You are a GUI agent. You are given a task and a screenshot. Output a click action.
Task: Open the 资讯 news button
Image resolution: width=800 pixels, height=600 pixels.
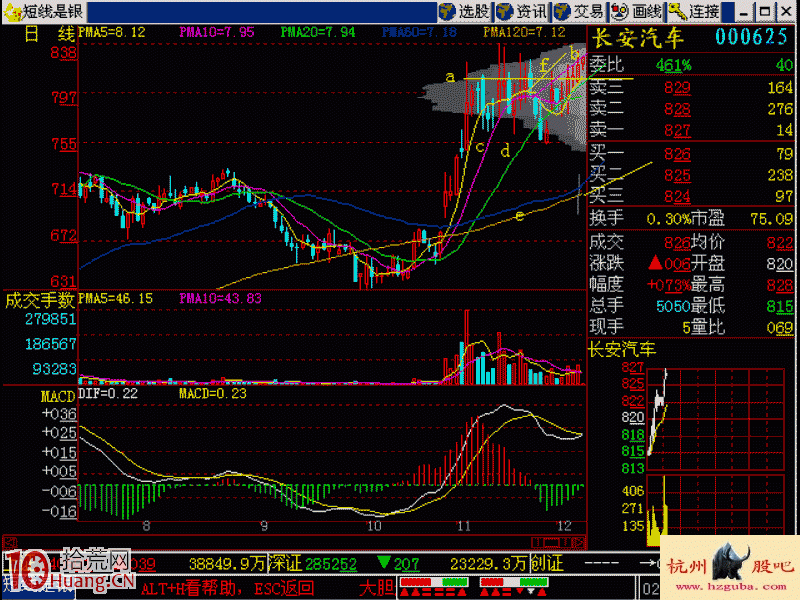coord(522,11)
